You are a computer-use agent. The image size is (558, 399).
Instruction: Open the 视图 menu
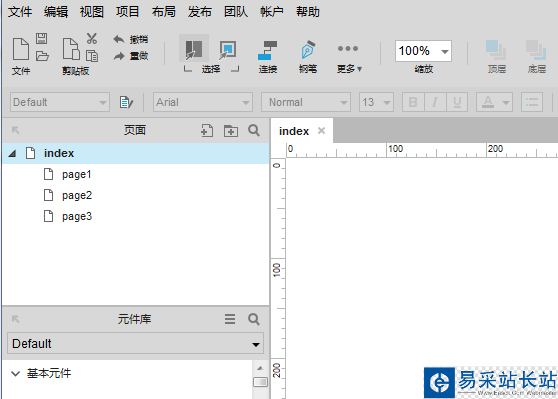92,12
